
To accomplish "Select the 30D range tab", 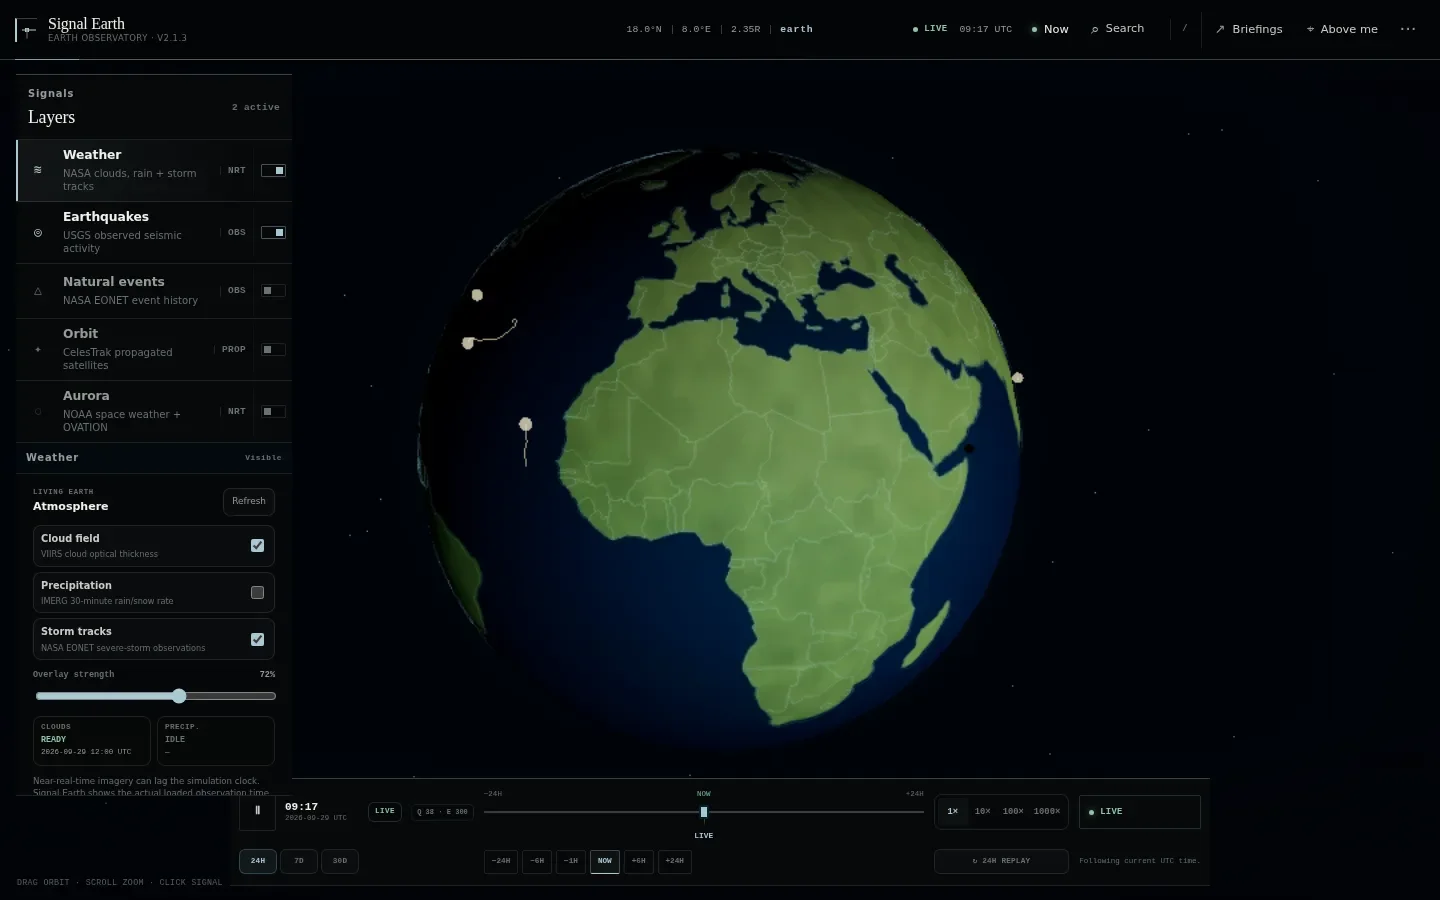I will coord(340,861).
